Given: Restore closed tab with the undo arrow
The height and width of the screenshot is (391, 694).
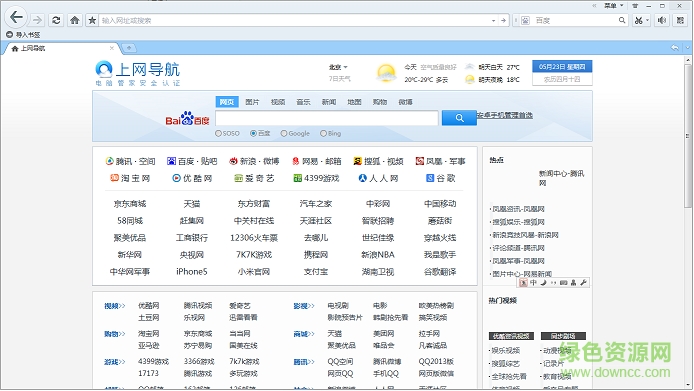Looking at the screenshot, I should tap(675, 47).
